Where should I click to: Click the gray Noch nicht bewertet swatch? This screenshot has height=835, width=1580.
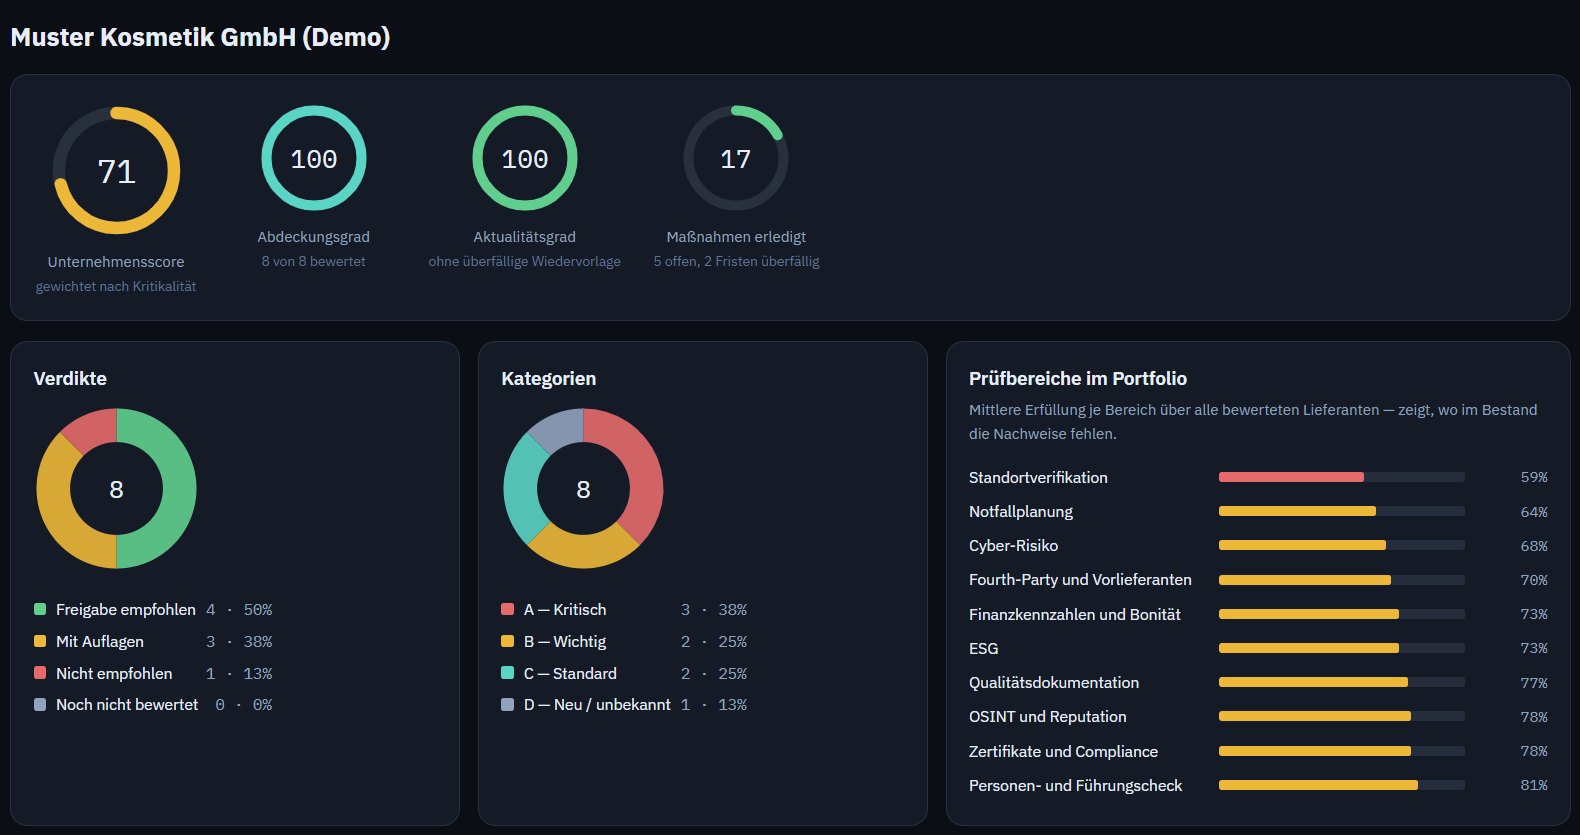[x=40, y=704]
